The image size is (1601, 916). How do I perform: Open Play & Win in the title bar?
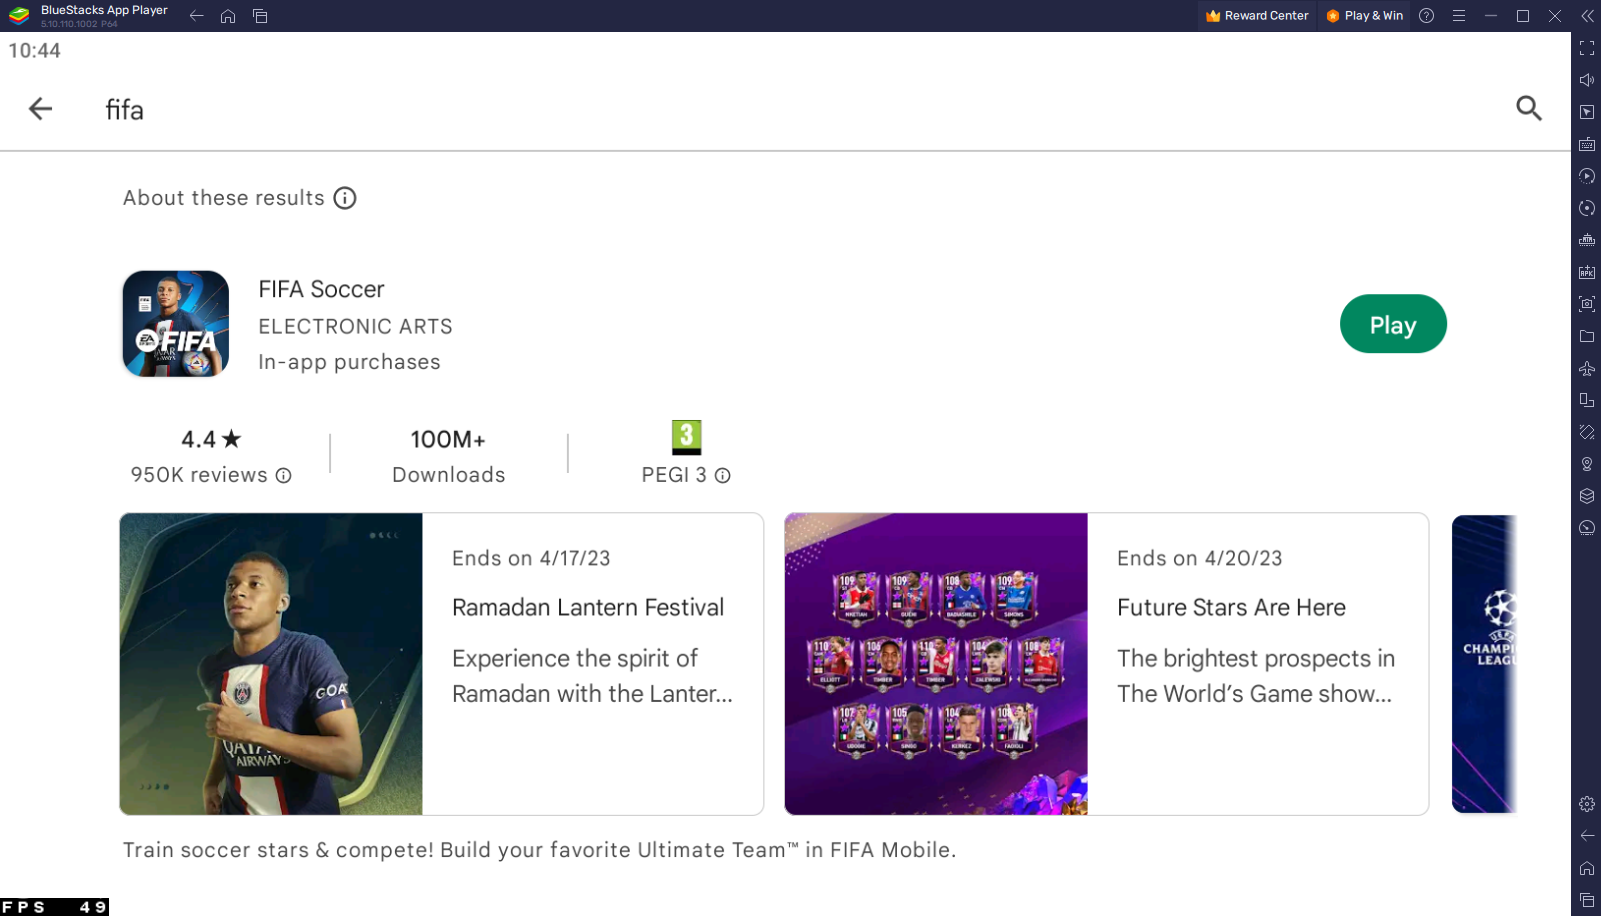1364,16
